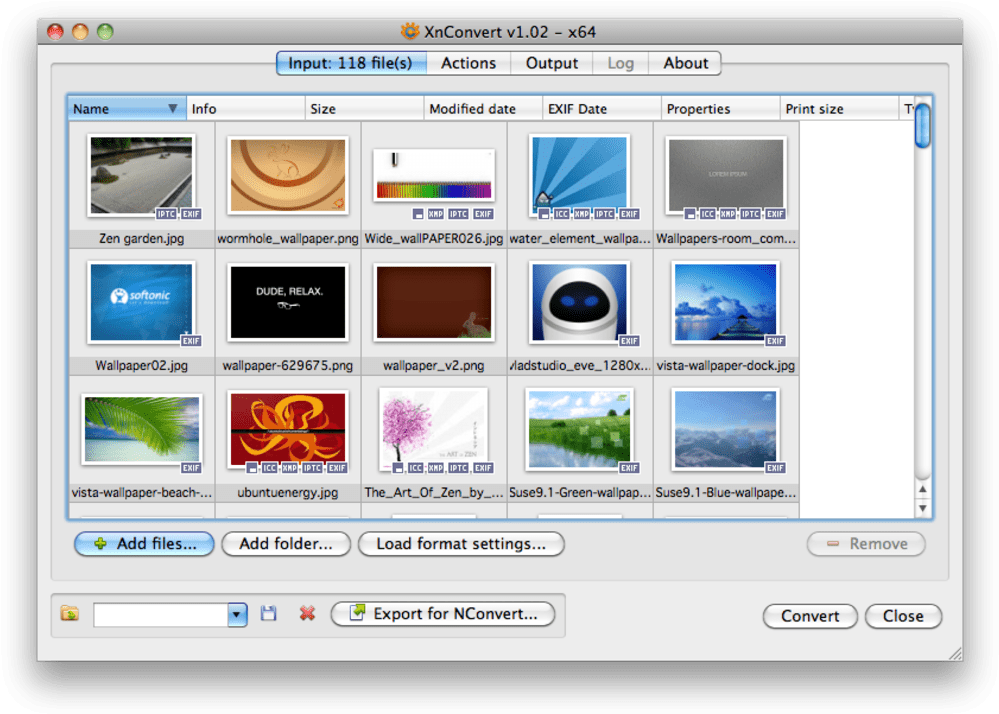
Task: Open the preset combo box dropdown arrow
Action: pyautogui.click(x=237, y=615)
